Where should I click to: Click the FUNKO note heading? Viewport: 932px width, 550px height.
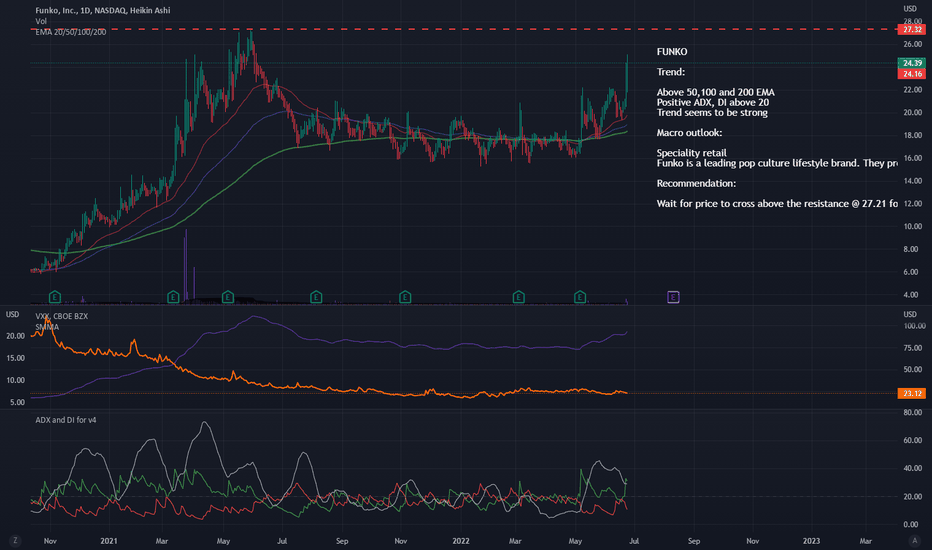click(x=672, y=52)
